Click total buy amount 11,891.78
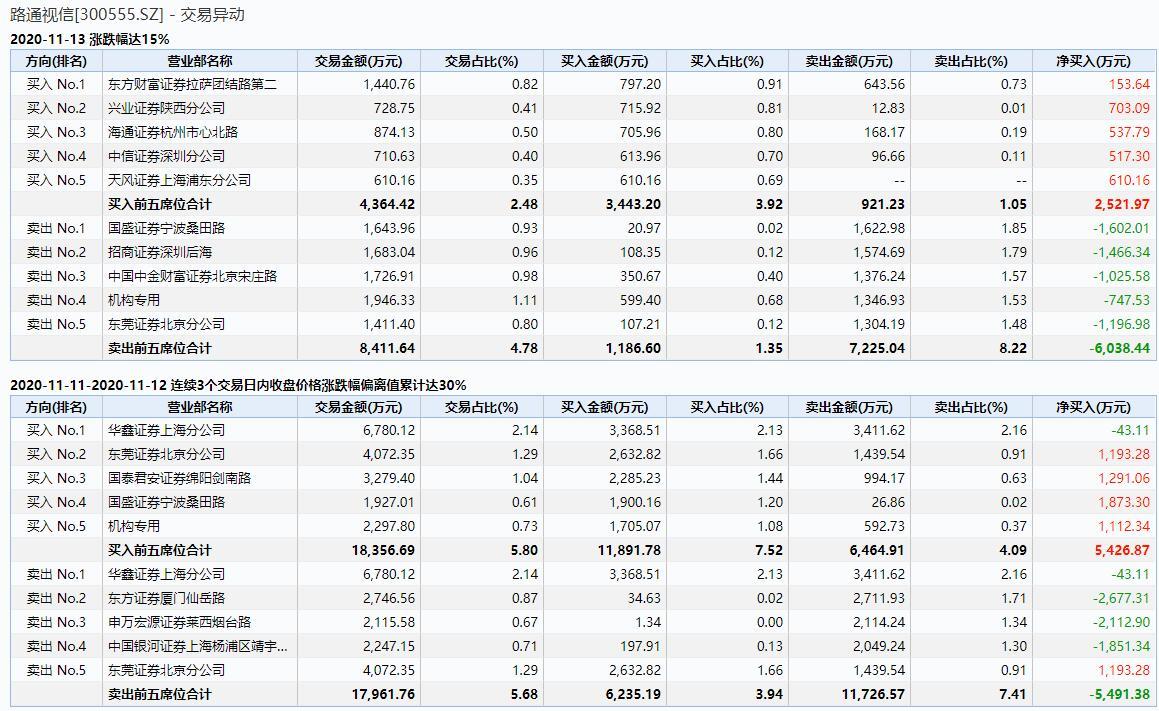The height and width of the screenshot is (711, 1159). click(629, 550)
